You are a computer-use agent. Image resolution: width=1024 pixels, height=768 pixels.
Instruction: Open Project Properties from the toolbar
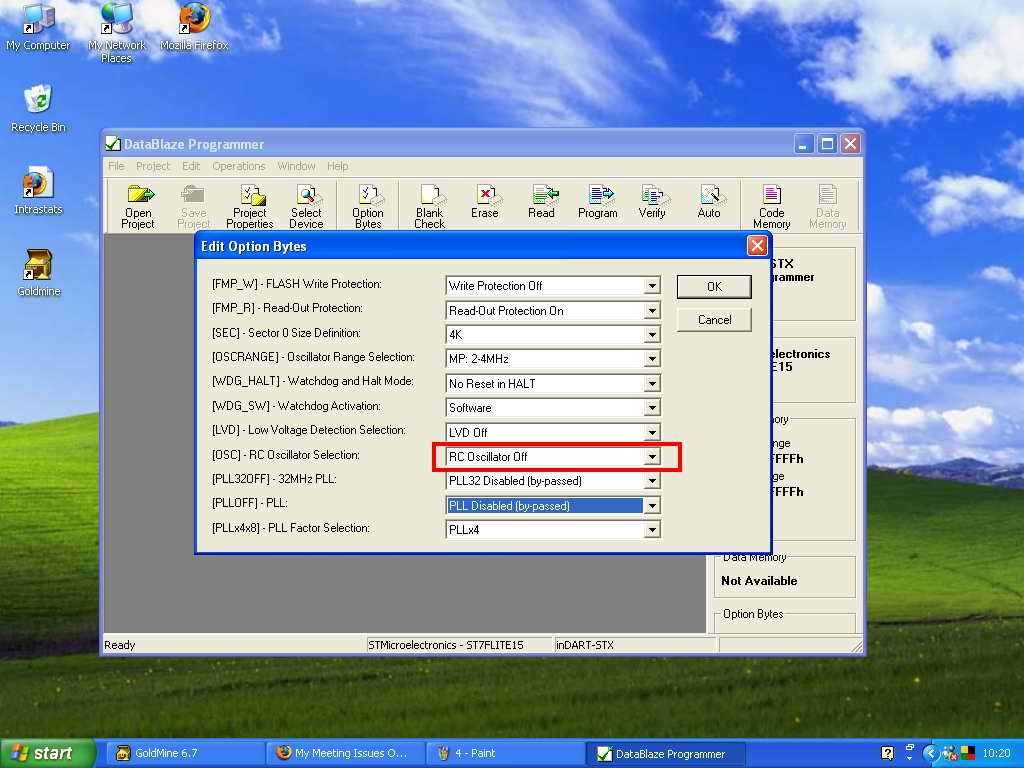click(x=250, y=205)
